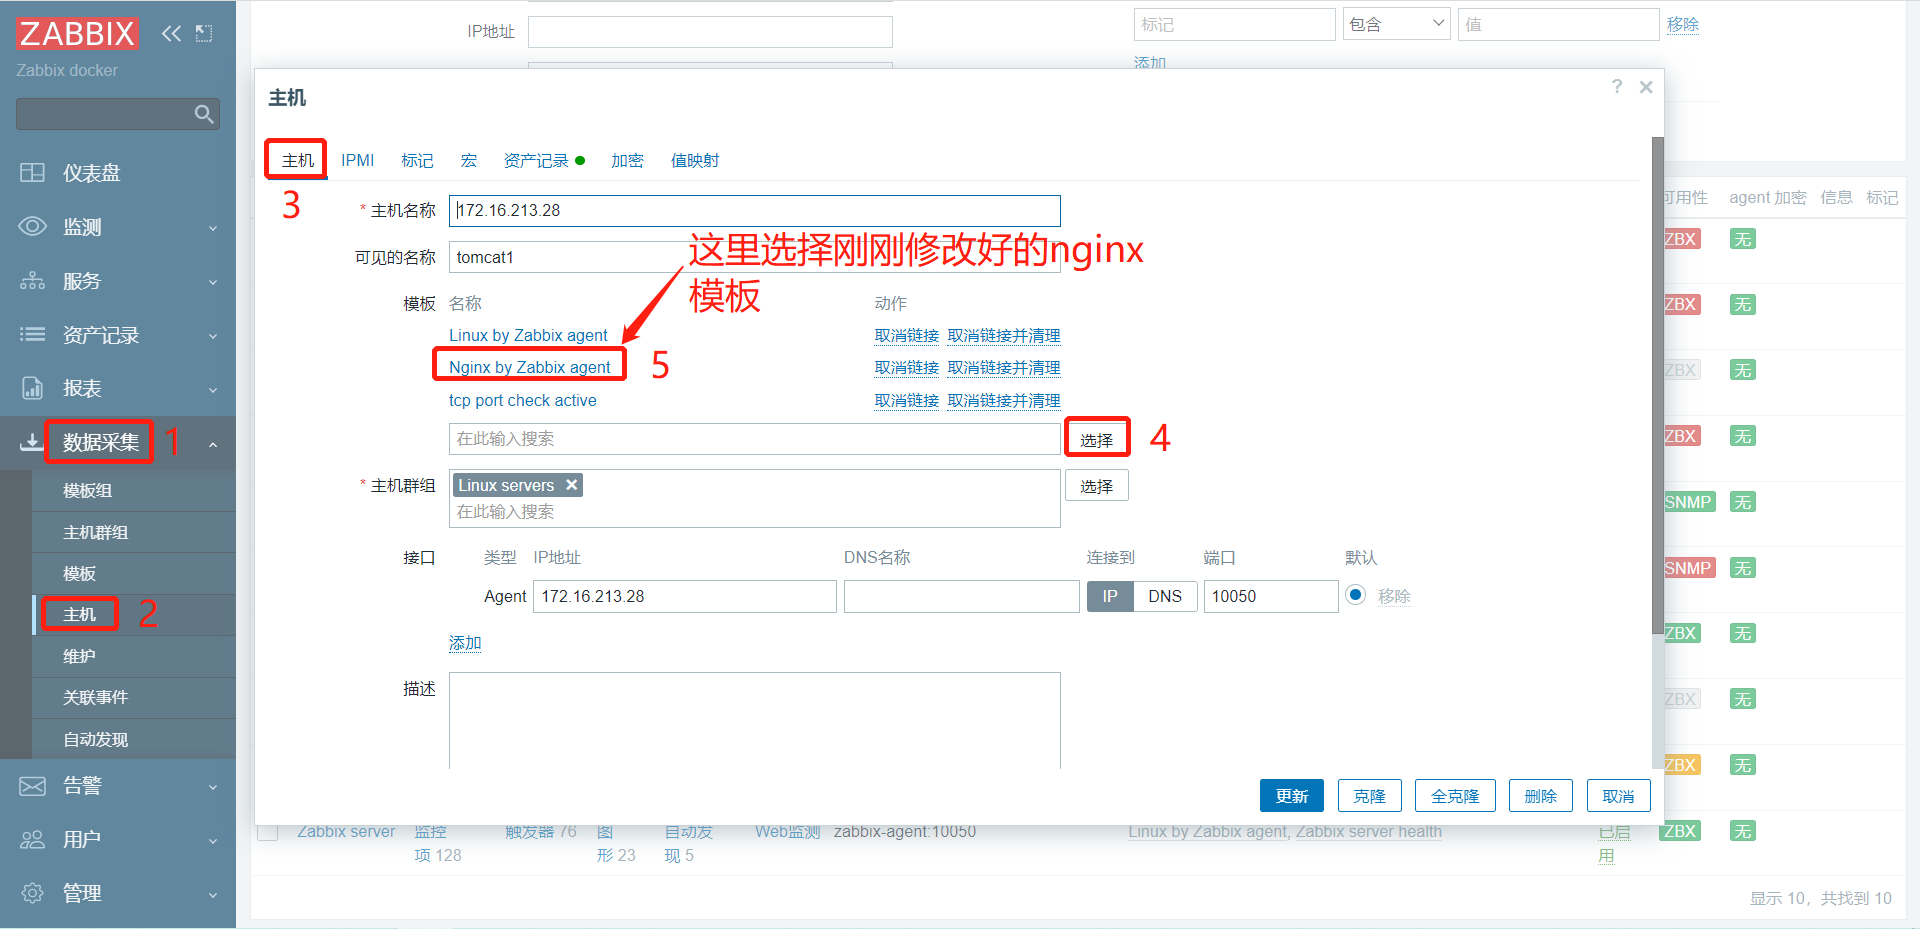1920x929 pixels.
Task: Click the 描述 text area
Action: pos(755,720)
